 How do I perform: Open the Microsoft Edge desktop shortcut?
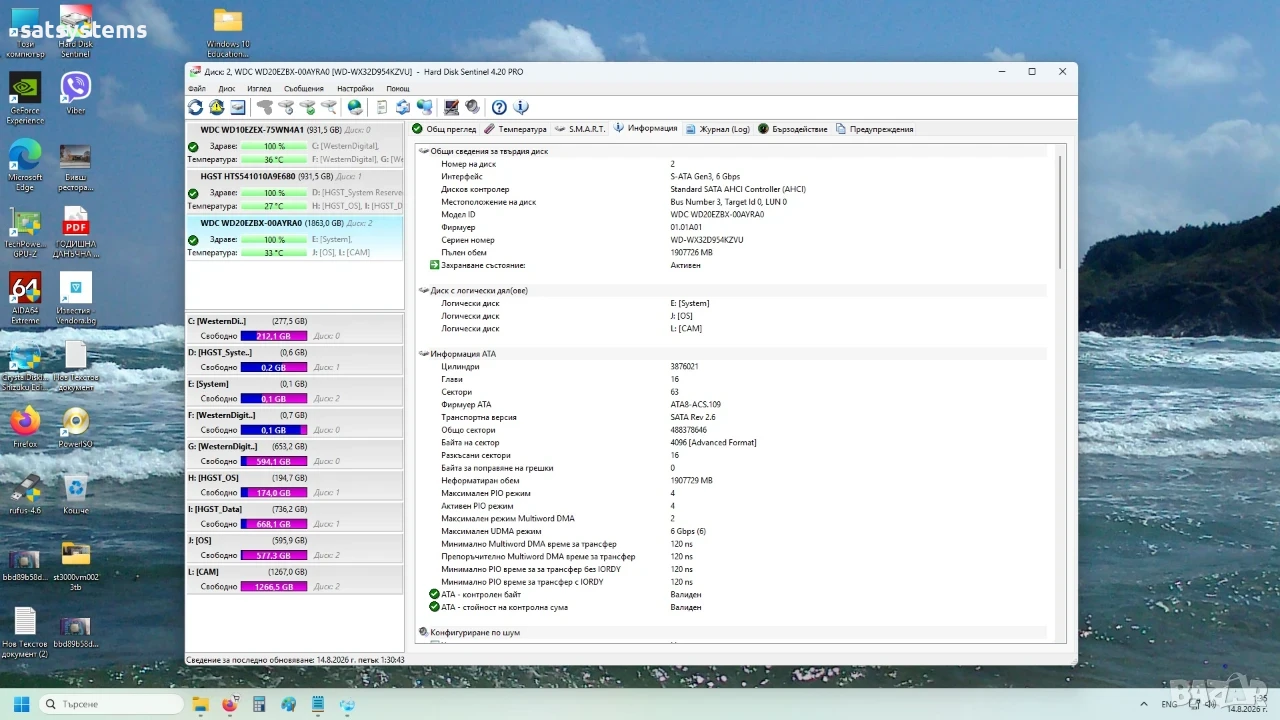tap(25, 165)
